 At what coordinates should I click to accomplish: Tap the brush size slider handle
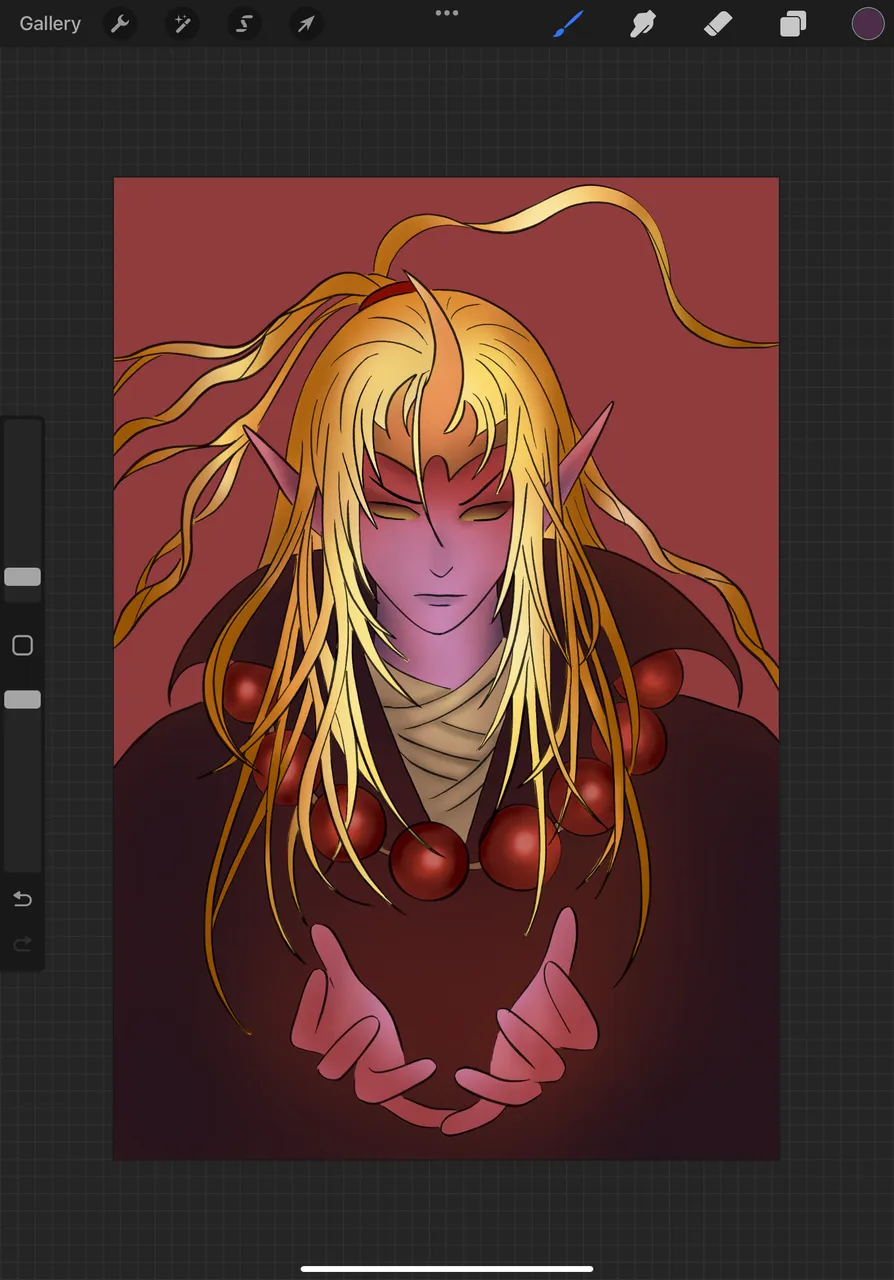22,577
